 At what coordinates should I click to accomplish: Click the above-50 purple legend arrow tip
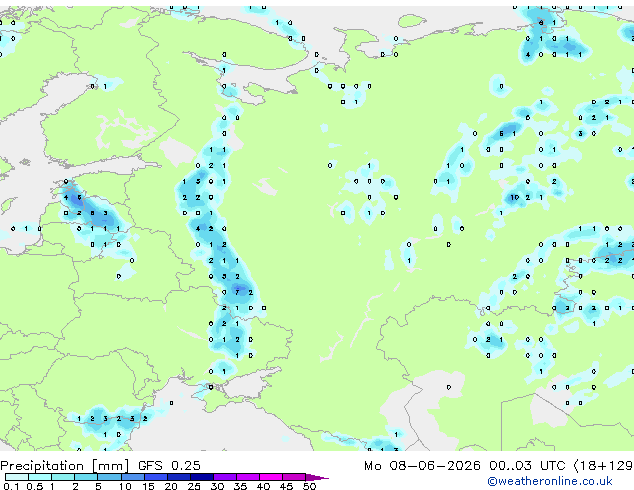317,477
